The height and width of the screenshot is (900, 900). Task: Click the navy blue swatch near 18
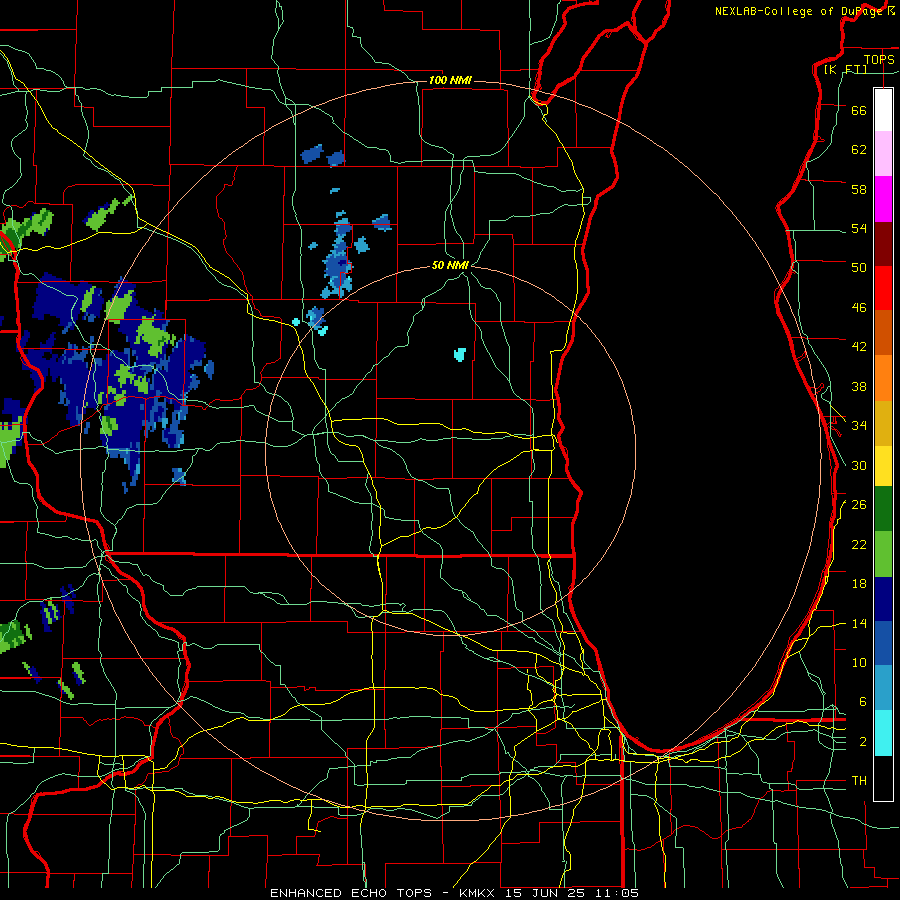[883, 599]
